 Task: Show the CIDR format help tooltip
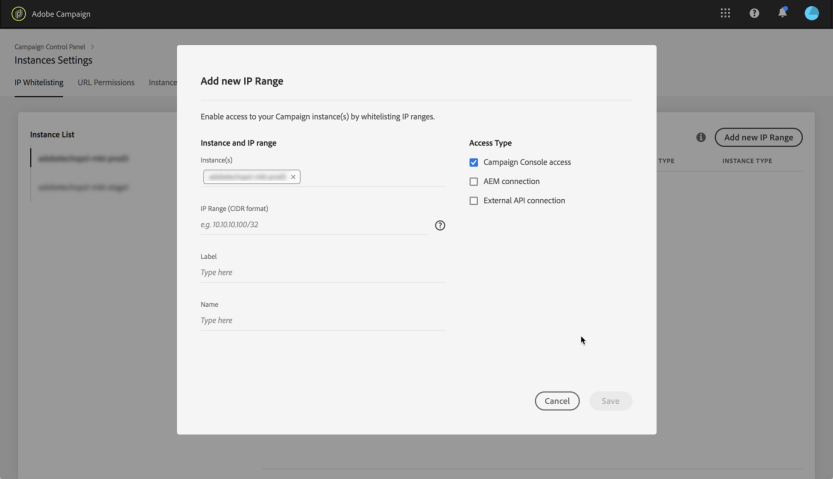[440, 225]
